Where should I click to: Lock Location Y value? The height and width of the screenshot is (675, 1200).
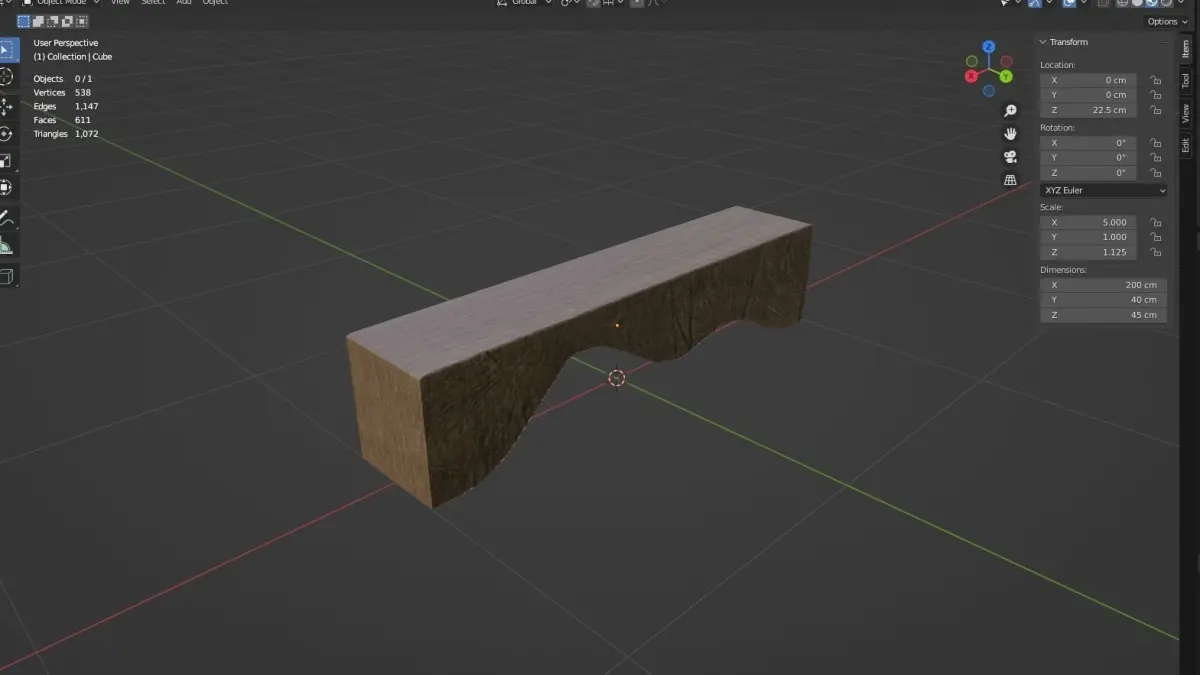(x=1155, y=95)
